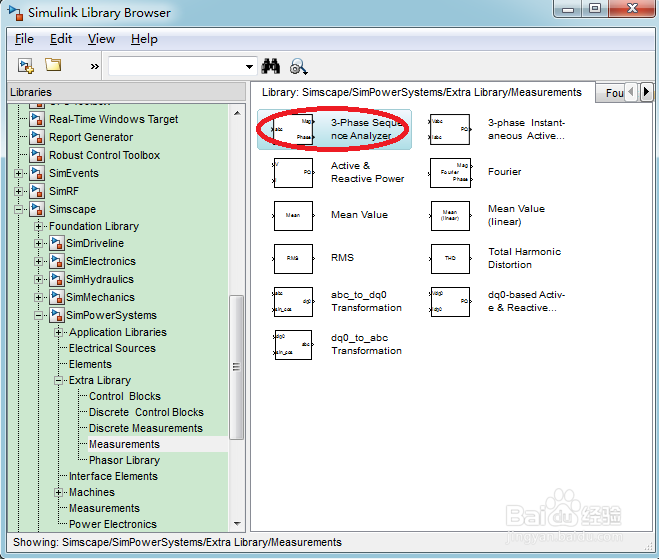Select the RMS block icon
659x559 pixels.
[293, 258]
